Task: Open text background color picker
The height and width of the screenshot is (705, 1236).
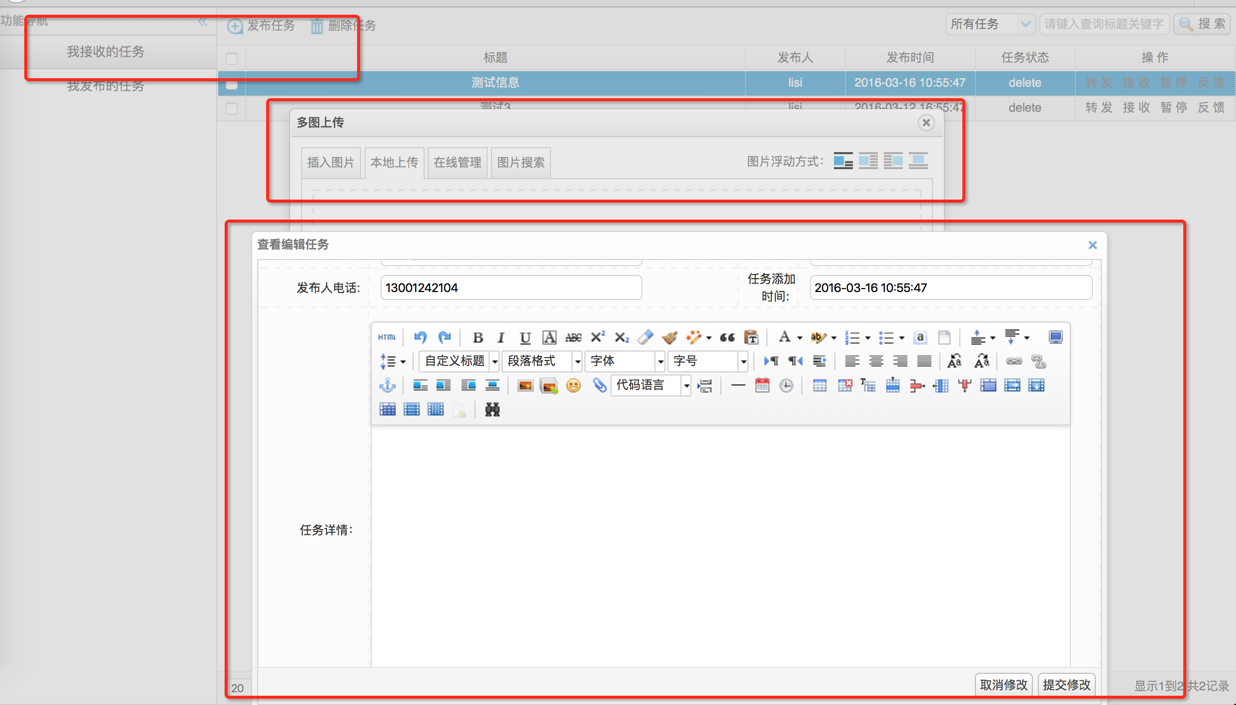Action: pyautogui.click(x=818, y=338)
